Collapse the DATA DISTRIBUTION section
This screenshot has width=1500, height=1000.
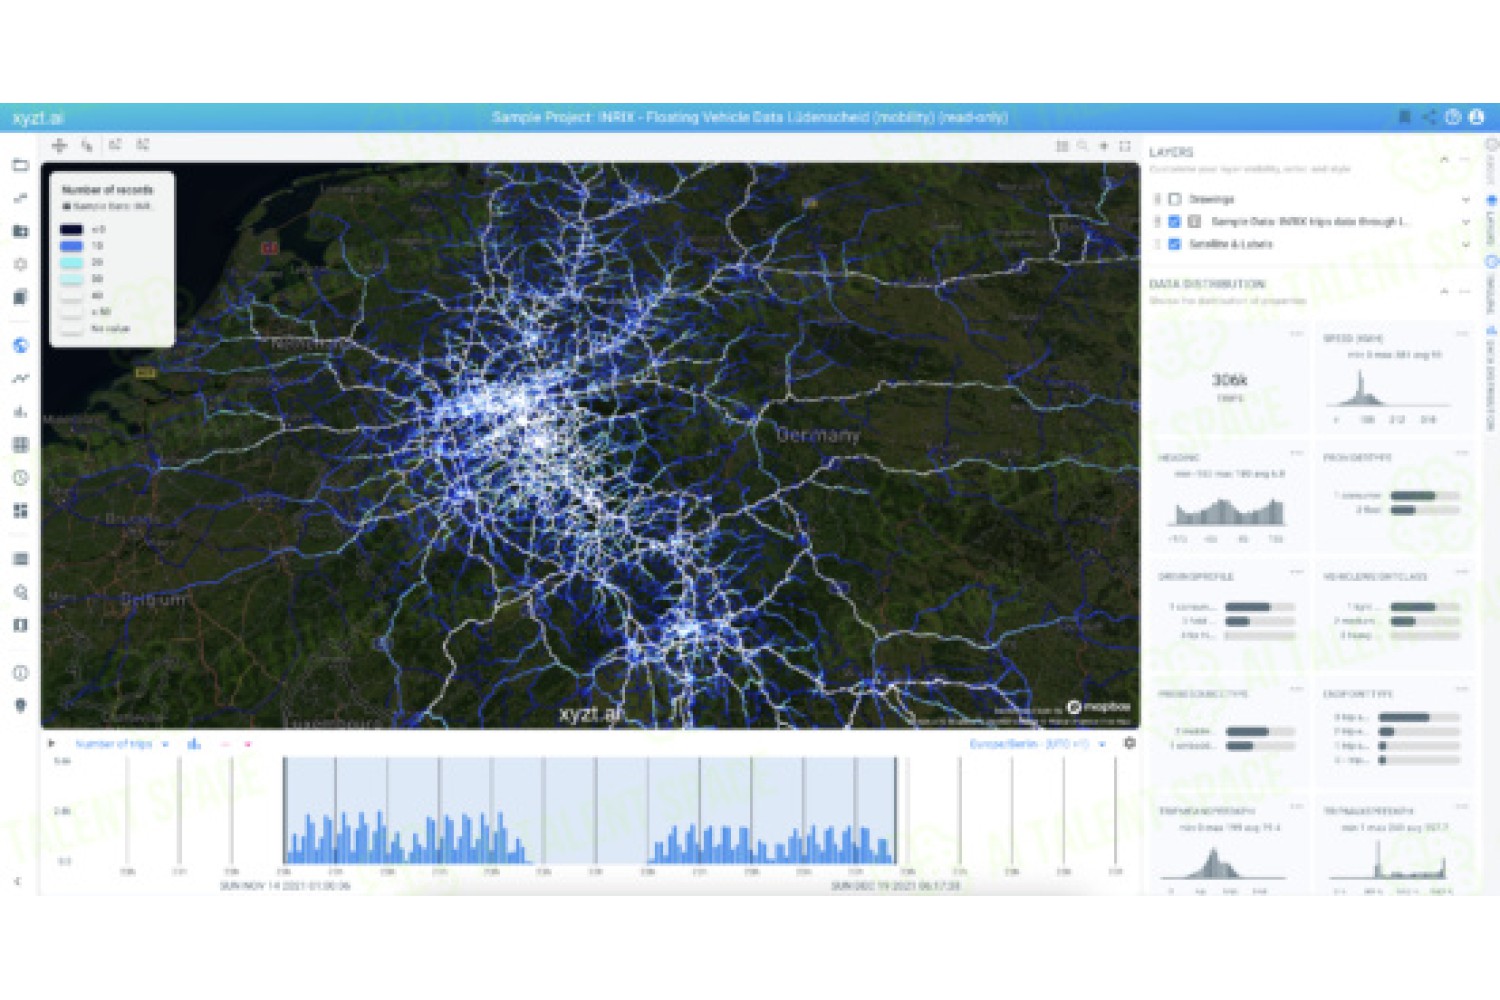1444,291
